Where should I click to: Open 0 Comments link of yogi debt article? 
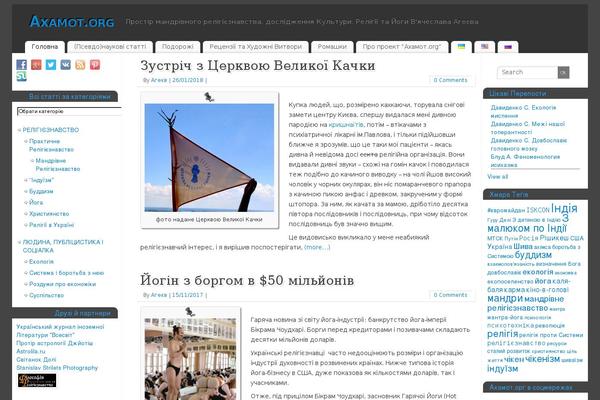(450, 295)
